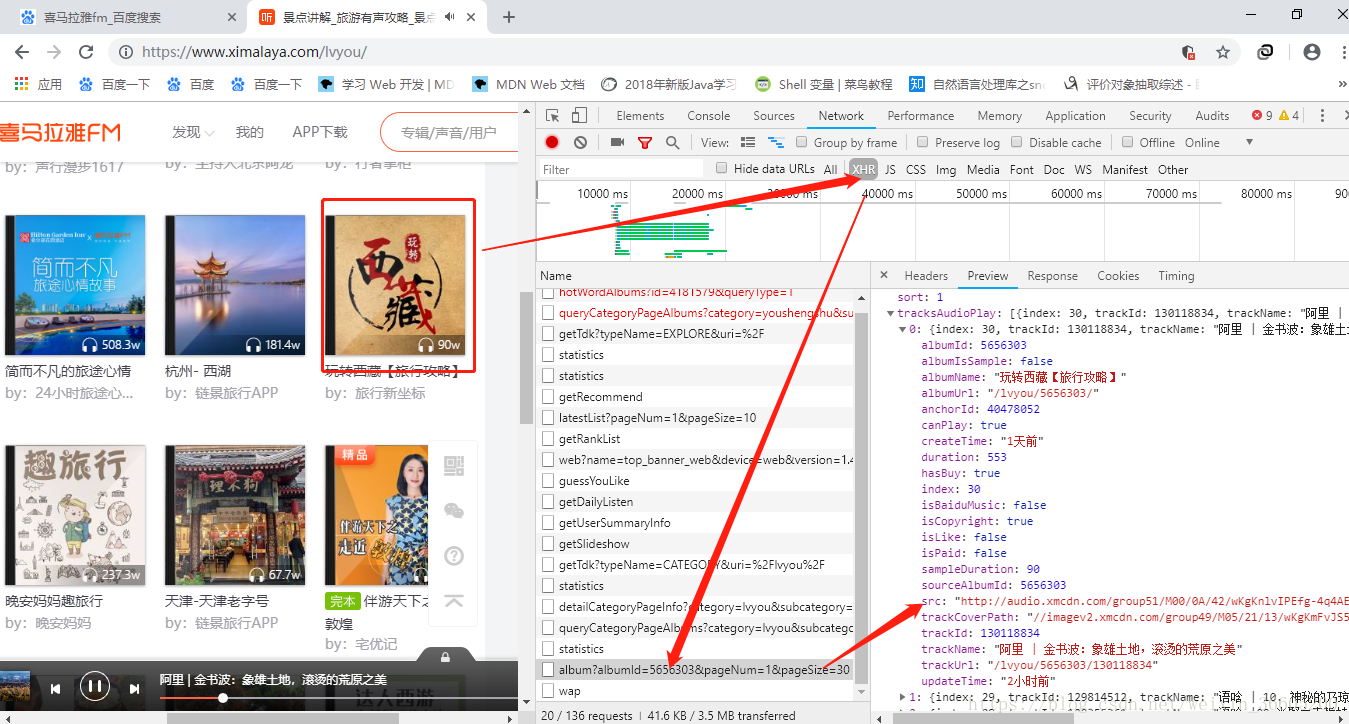Viewport: 1349px width, 724px height.
Task: Select the album?albumId=5656303 request
Action: 697,670
